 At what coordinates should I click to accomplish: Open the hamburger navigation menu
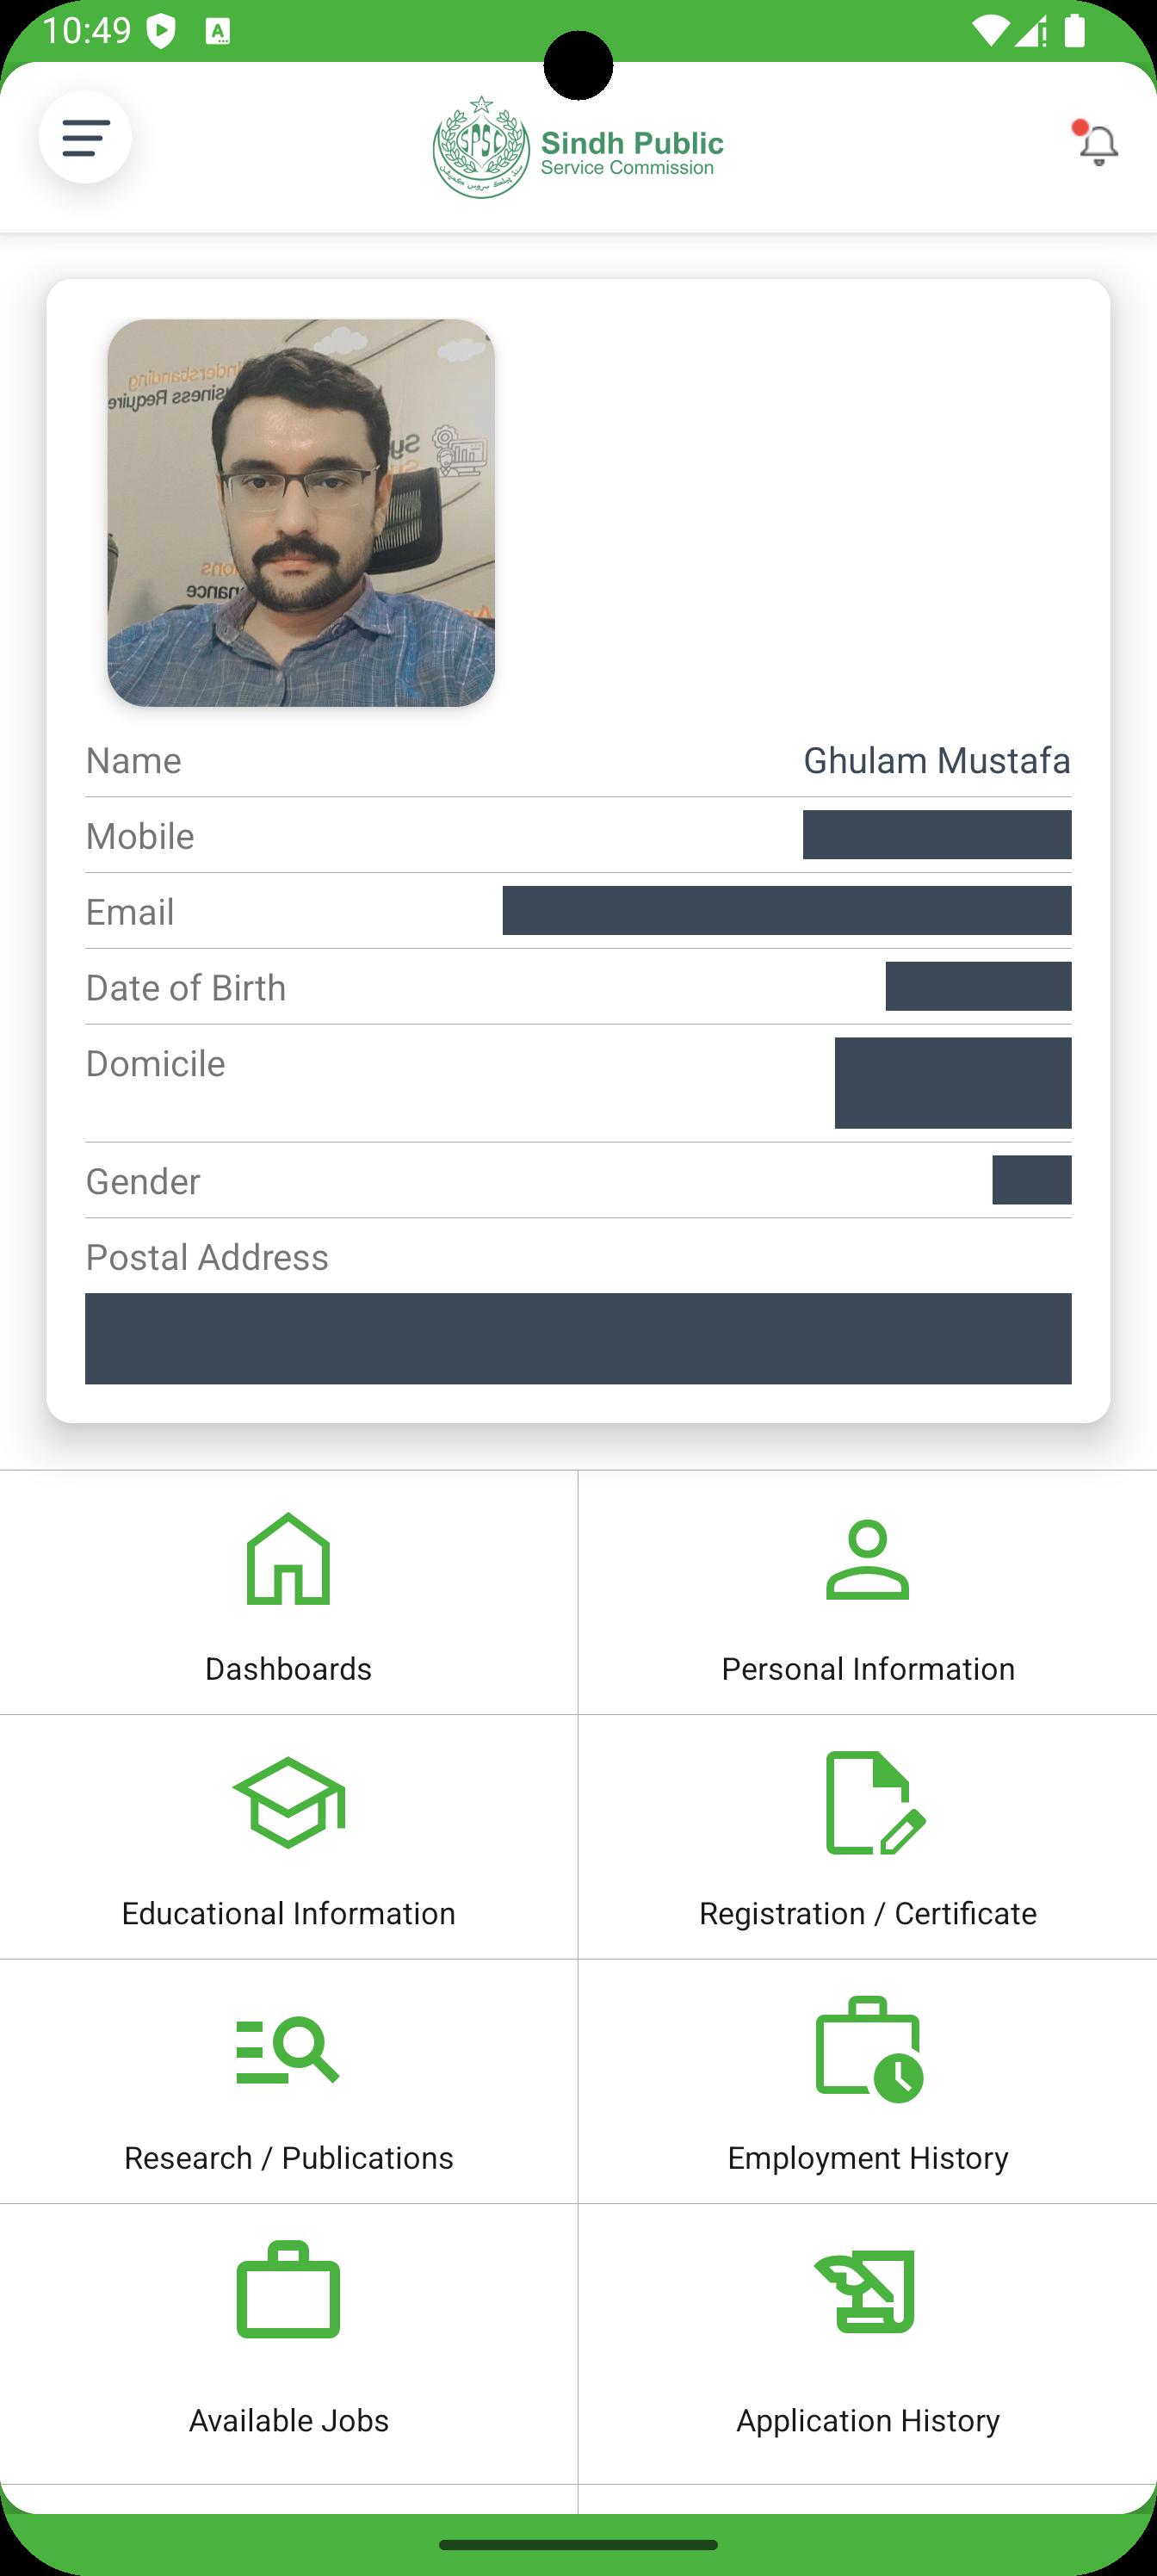(x=85, y=137)
